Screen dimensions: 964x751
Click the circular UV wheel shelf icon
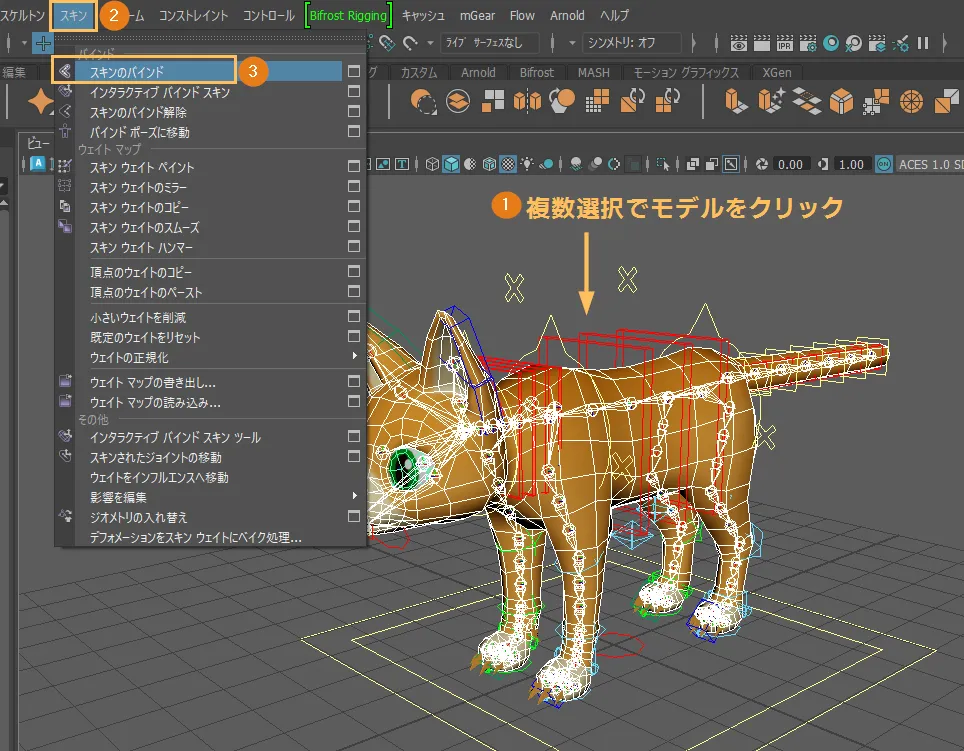point(911,101)
